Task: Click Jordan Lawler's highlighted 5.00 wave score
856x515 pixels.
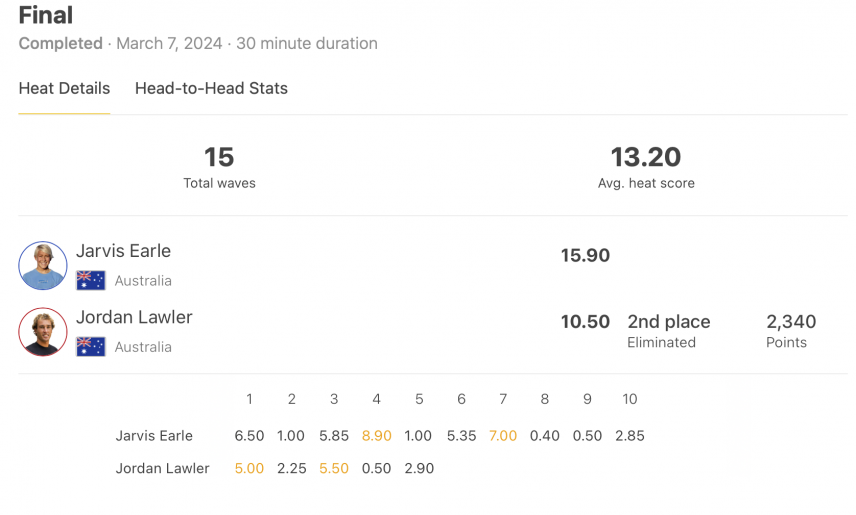Action: 249,468
